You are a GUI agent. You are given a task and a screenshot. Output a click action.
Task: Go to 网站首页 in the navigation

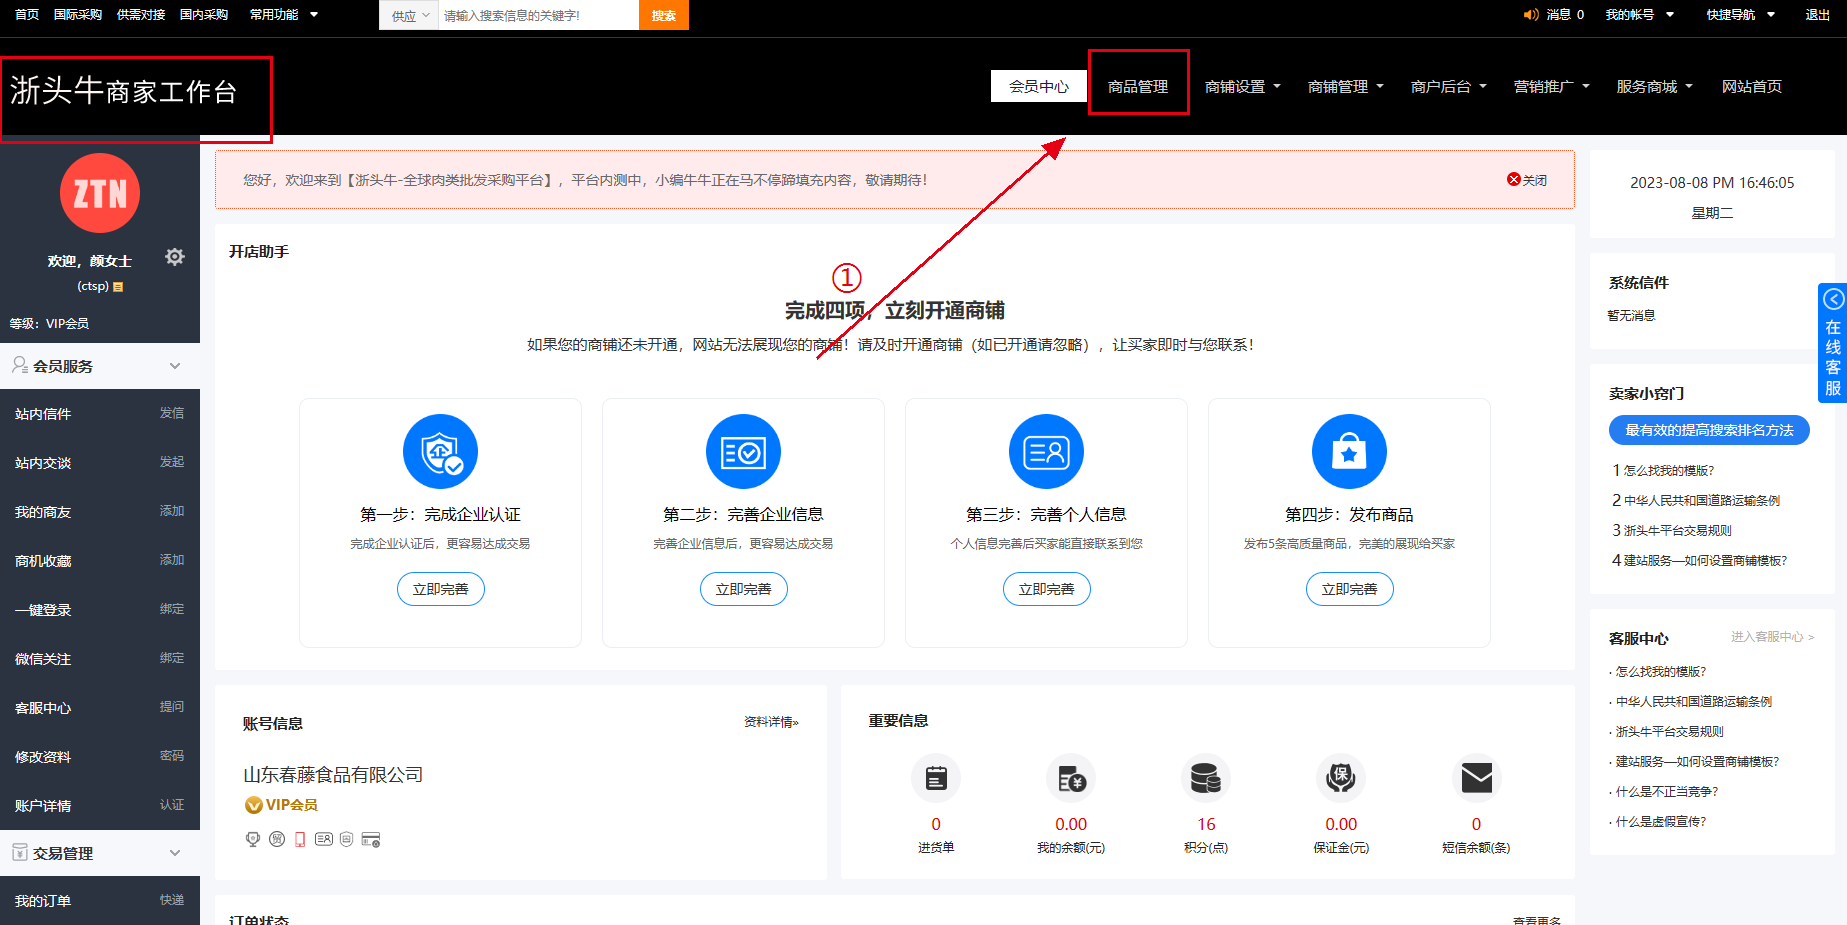pyautogui.click(x=1751, y=87)
